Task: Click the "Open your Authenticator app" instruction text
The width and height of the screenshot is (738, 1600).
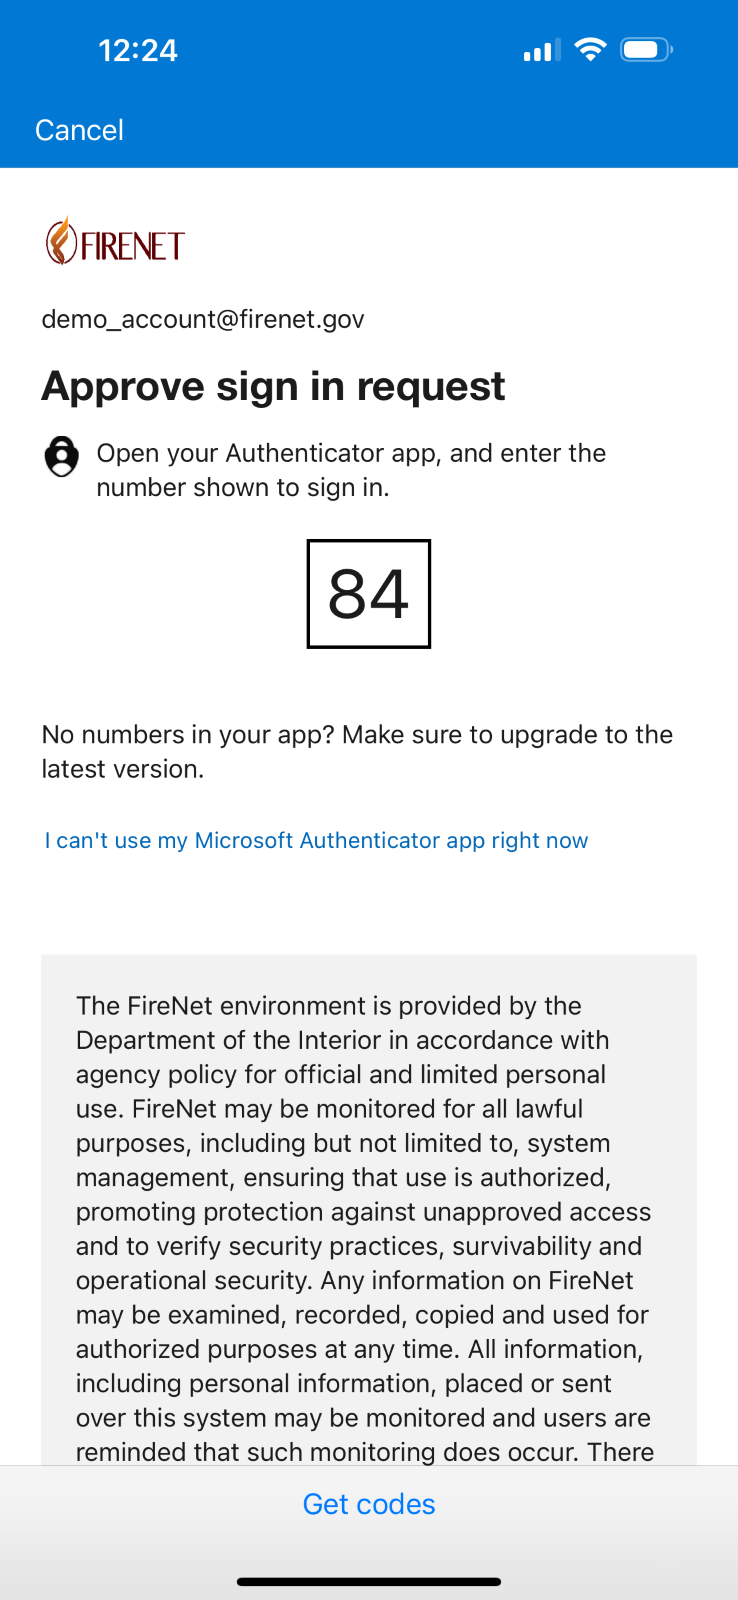Action: pyautogui.click(x=351, y=470)
